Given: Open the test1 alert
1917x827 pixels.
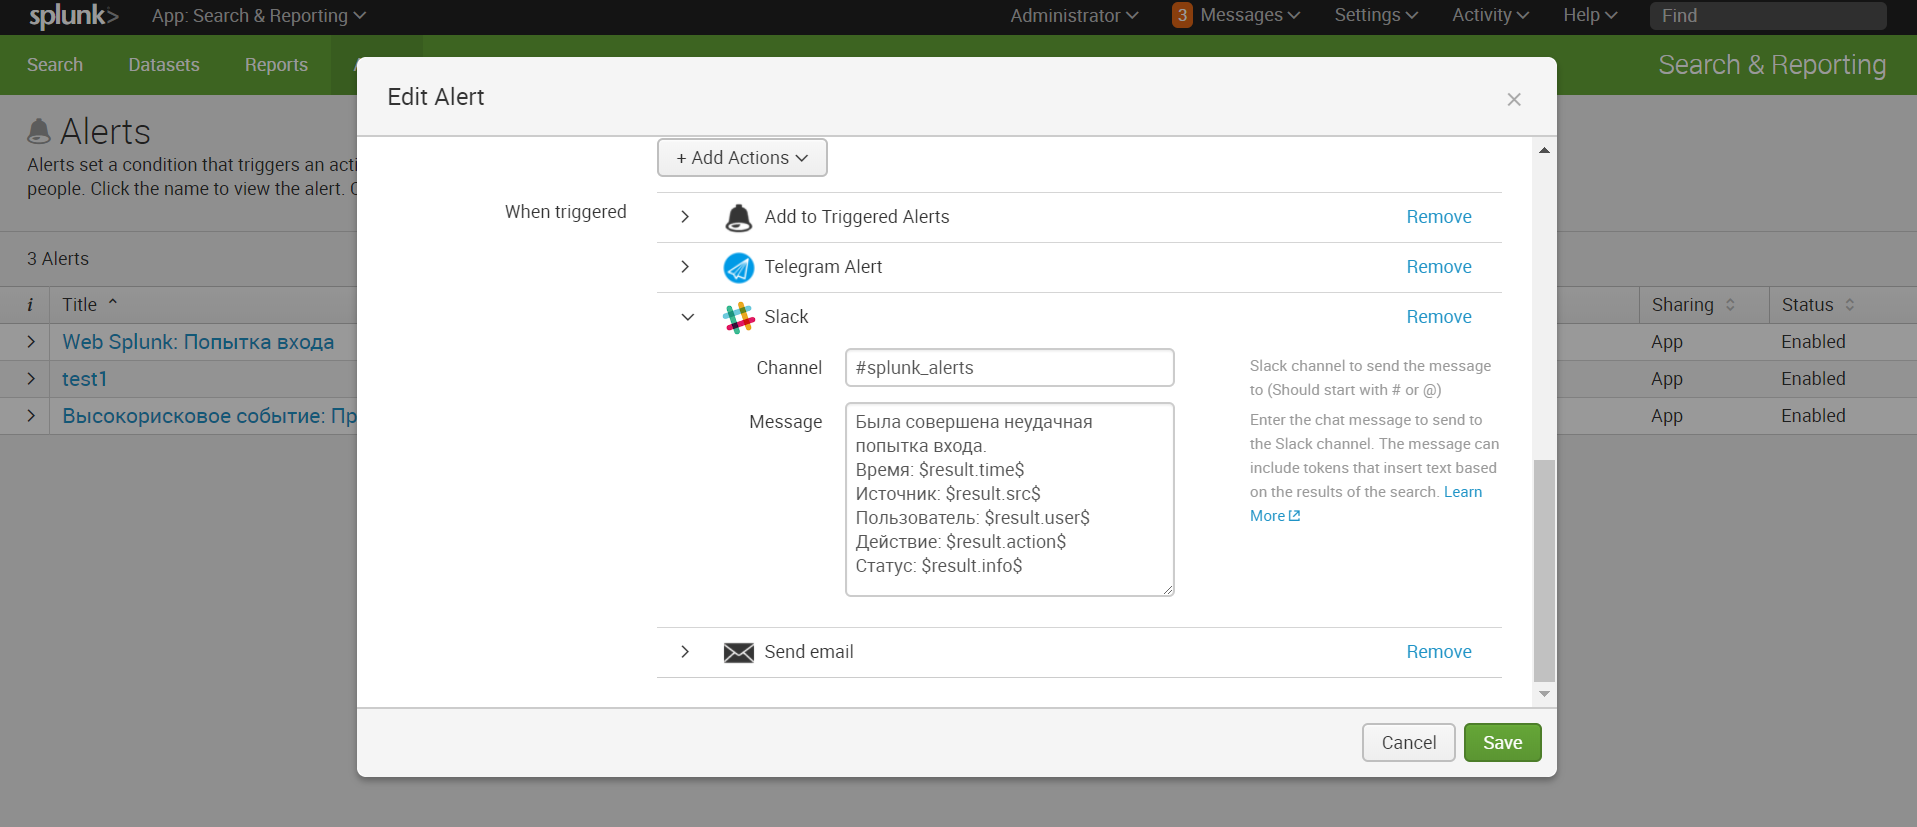Looking at the screenshot, I should 84,379.
